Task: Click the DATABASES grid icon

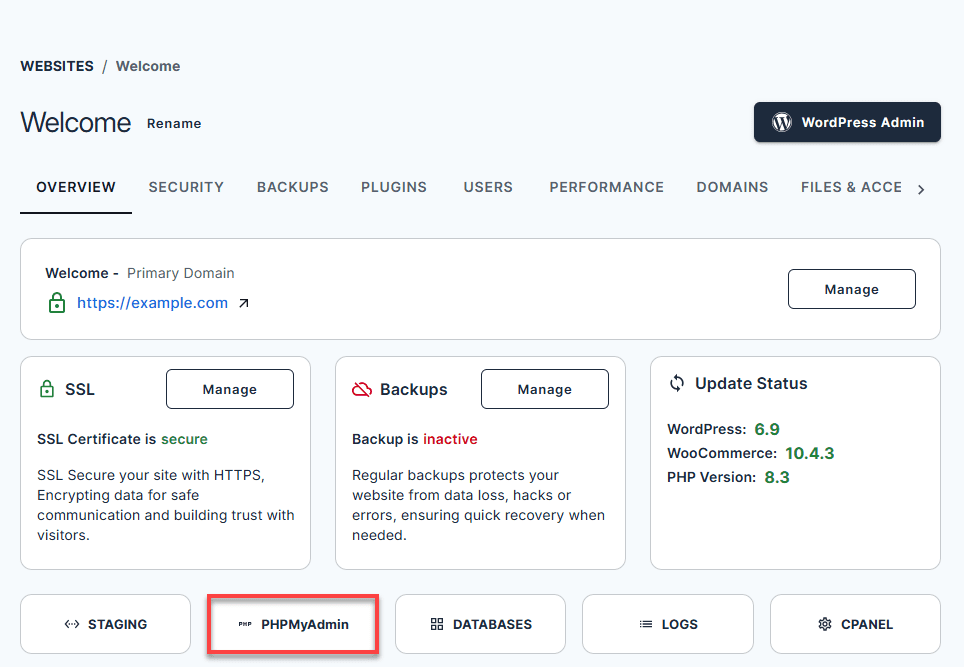Action: (x=437, y=624)
